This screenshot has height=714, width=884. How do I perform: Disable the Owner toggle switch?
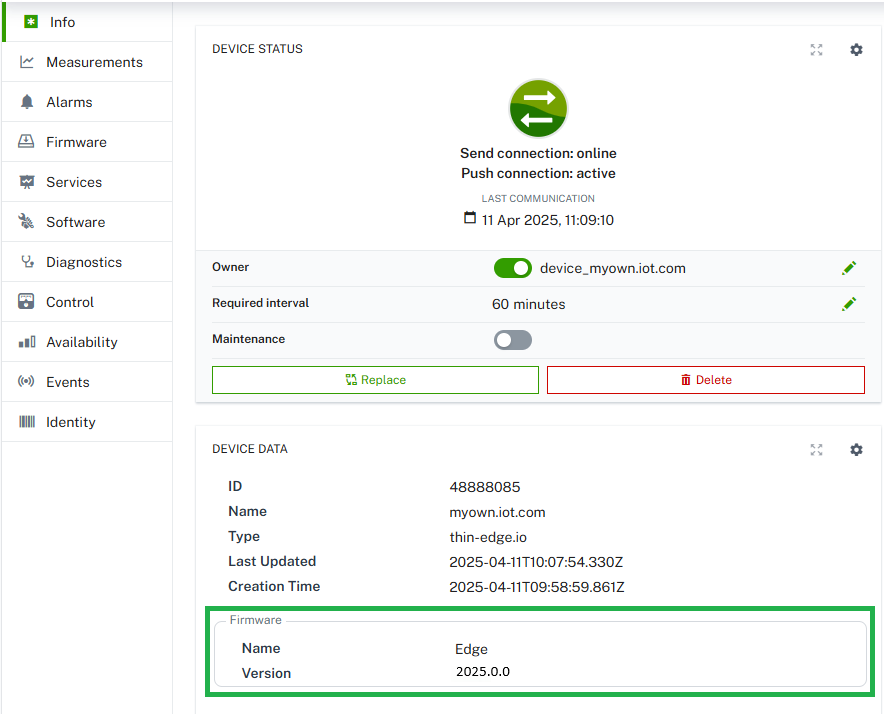click(x=513, y=268)
